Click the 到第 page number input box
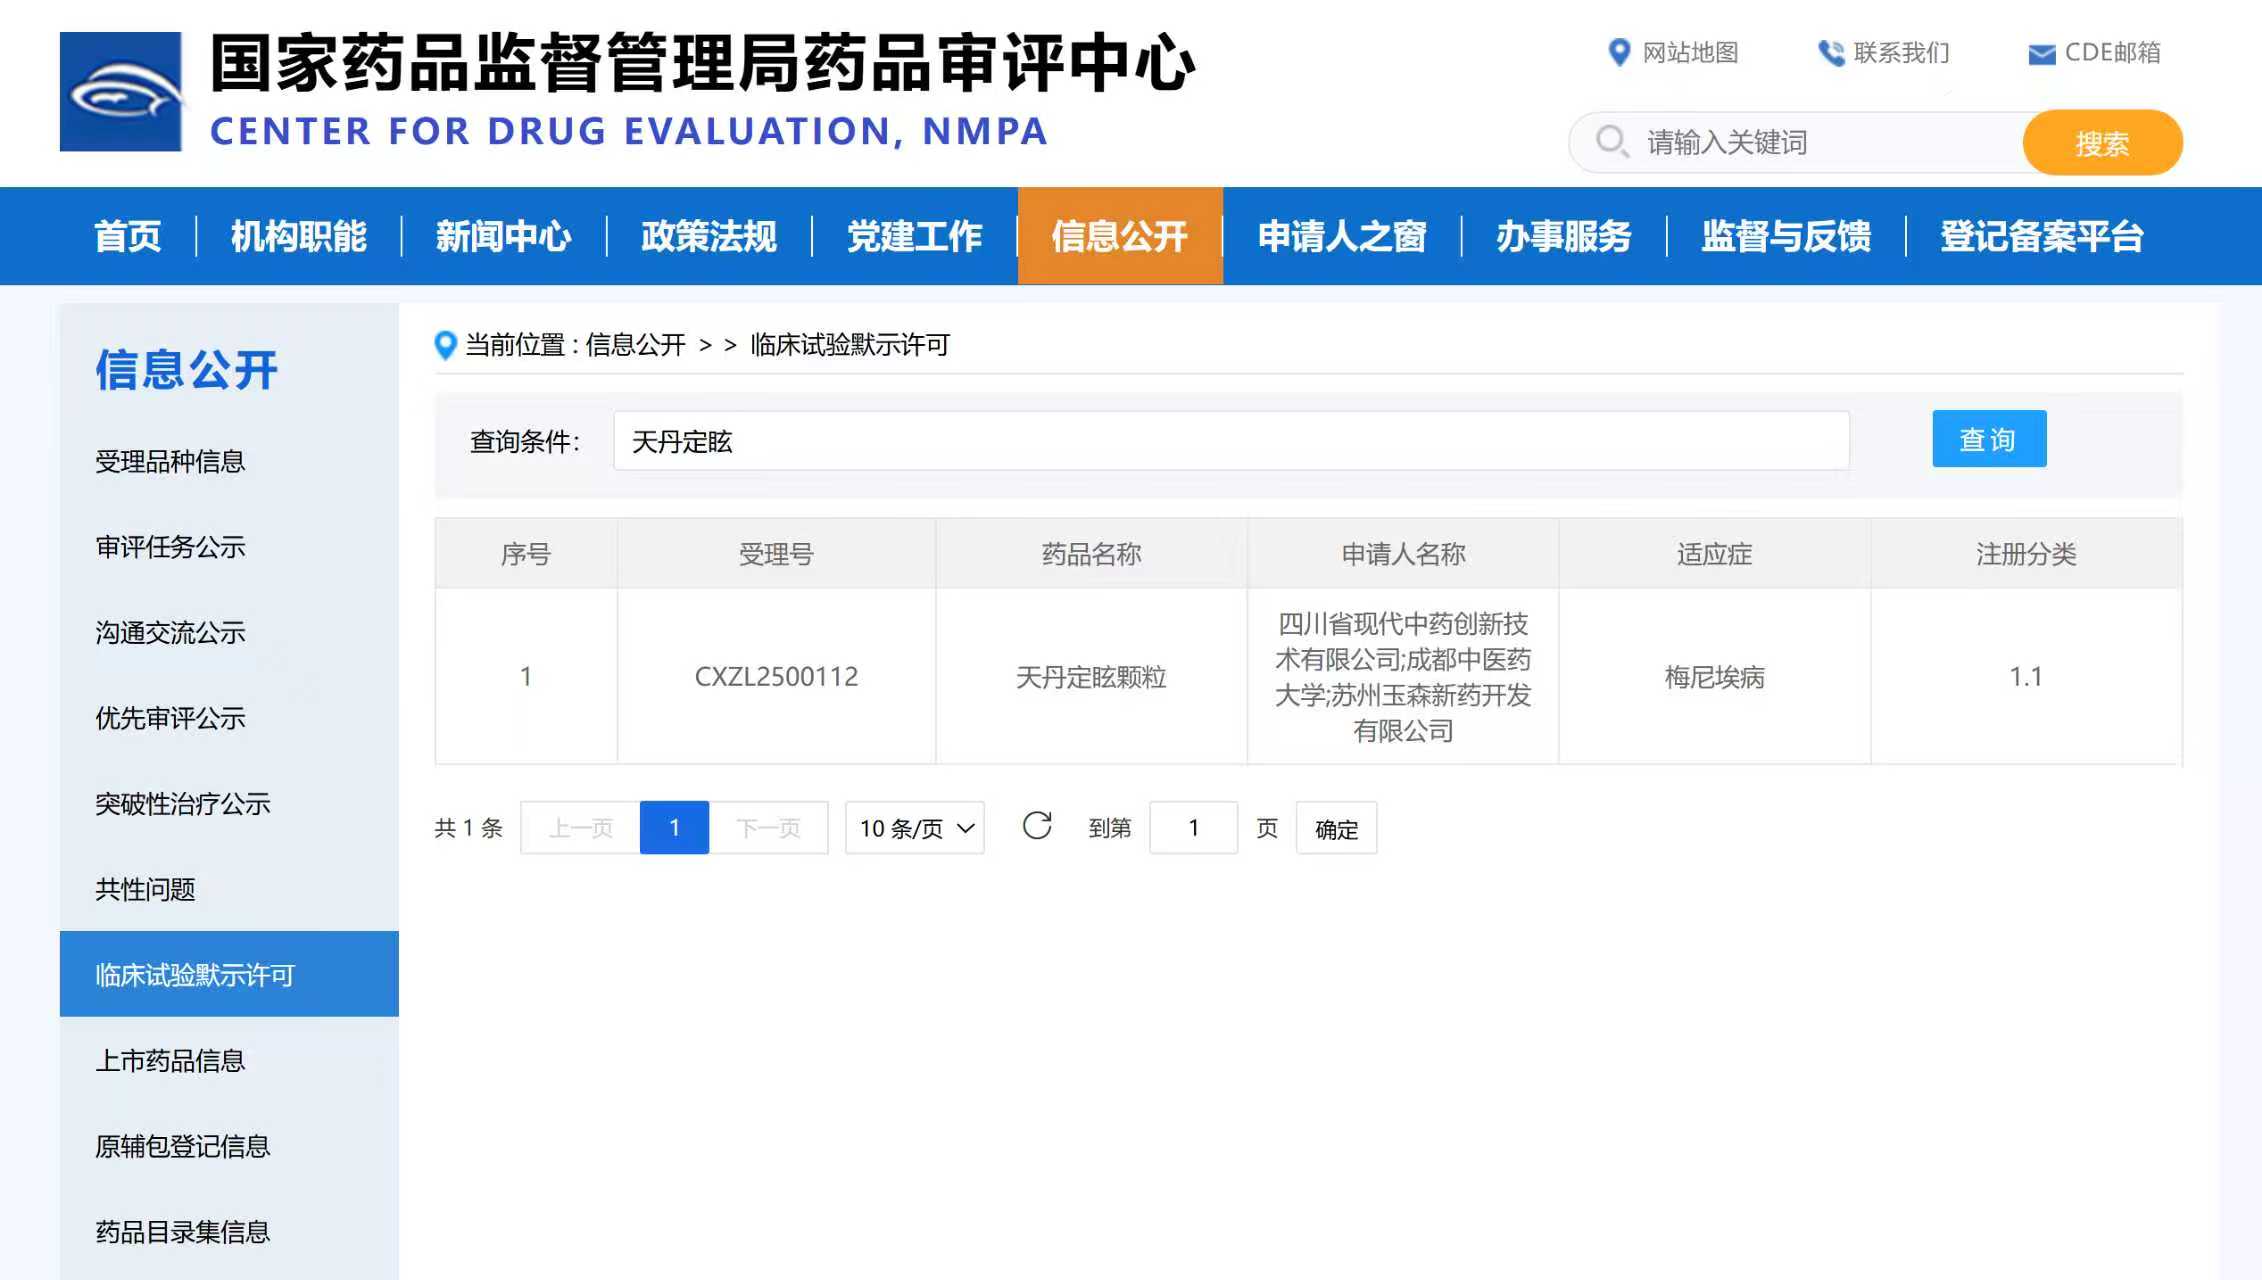This screenshot has width=2262, height=1280. 1193,828
